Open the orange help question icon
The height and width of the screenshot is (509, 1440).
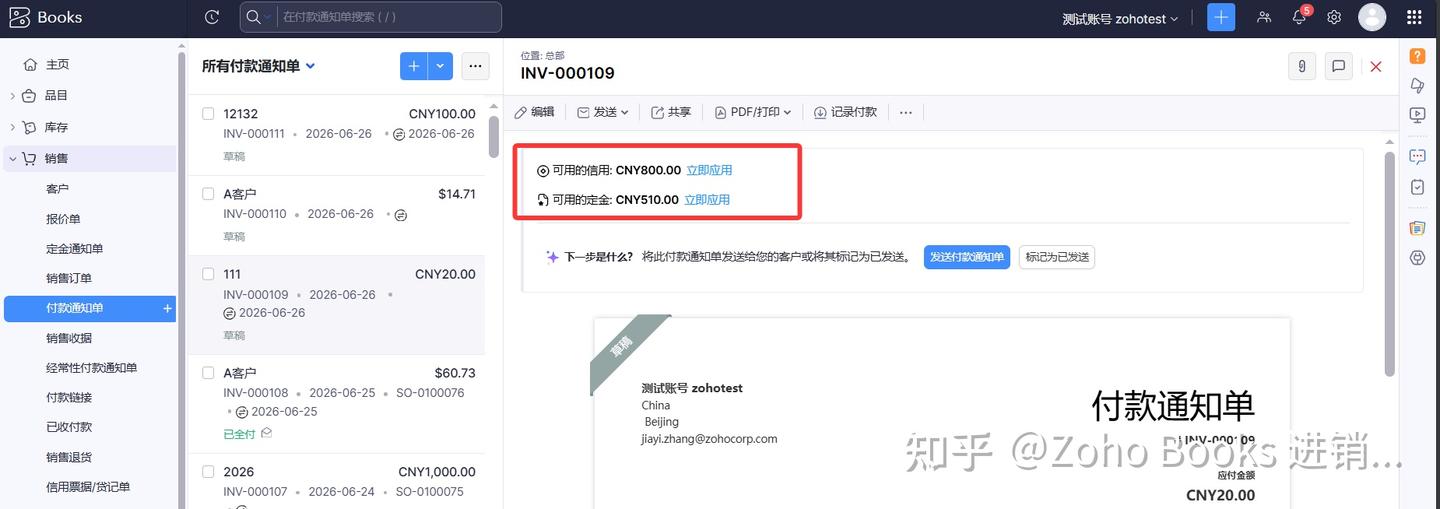click(x=1417, y=56)
